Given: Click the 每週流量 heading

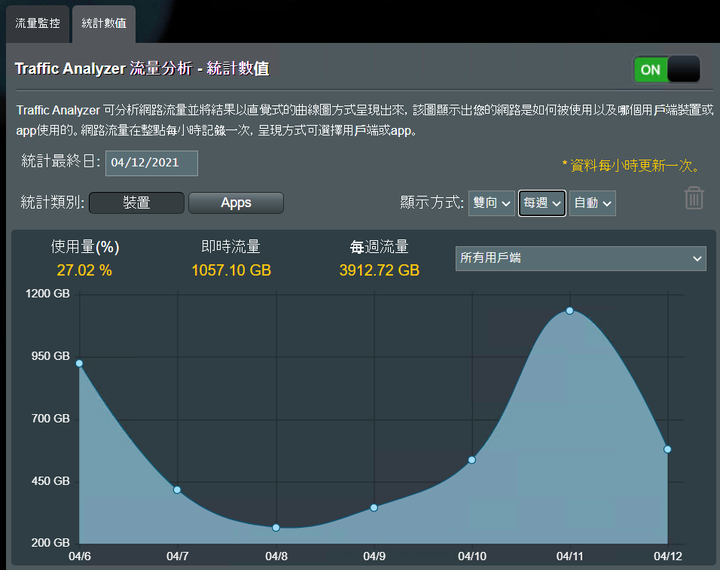Looking at the screenshot, I should coord(379,247).
